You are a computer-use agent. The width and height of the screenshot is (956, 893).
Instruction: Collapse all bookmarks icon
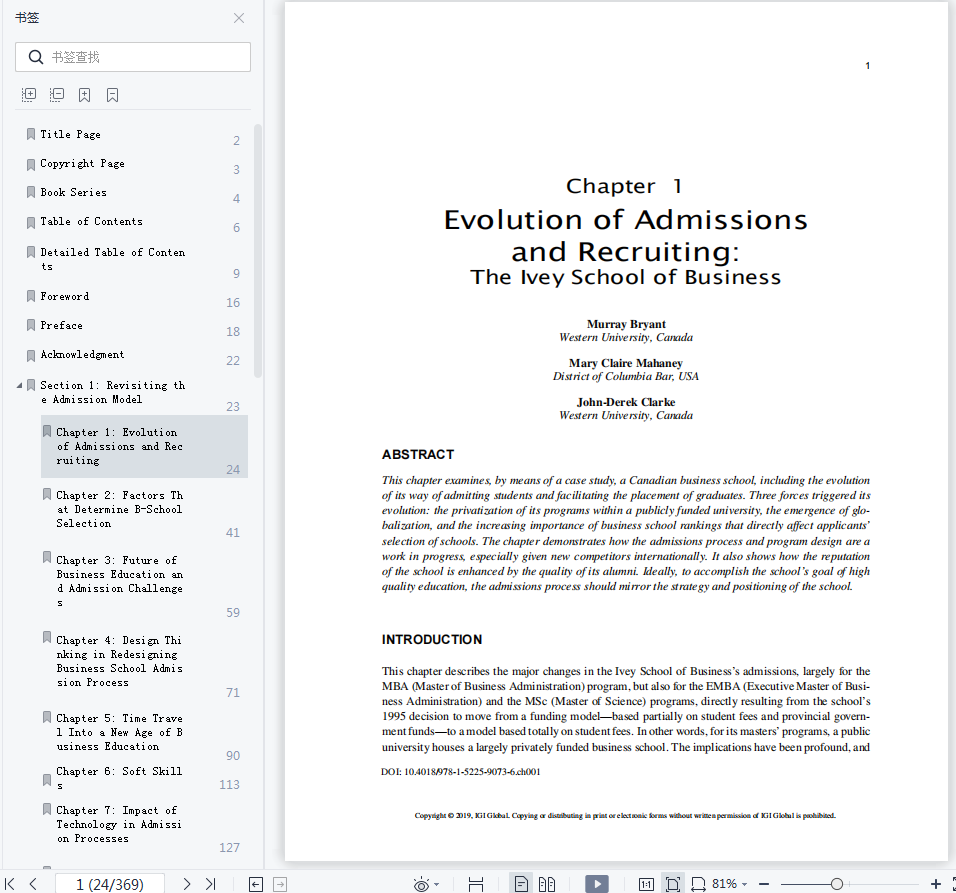coord(57,94)
